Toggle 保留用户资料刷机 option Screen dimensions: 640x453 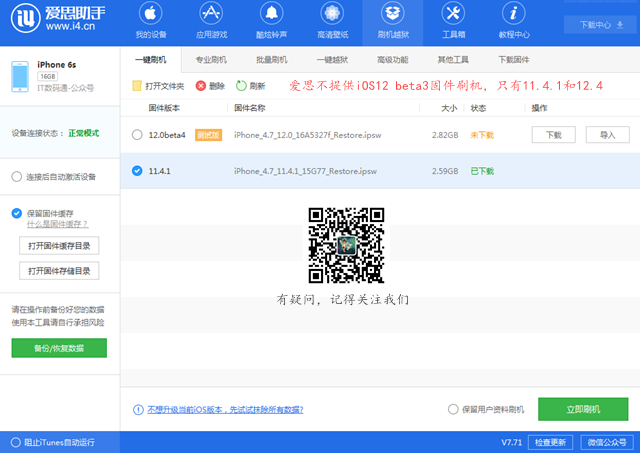pos(453,409)
